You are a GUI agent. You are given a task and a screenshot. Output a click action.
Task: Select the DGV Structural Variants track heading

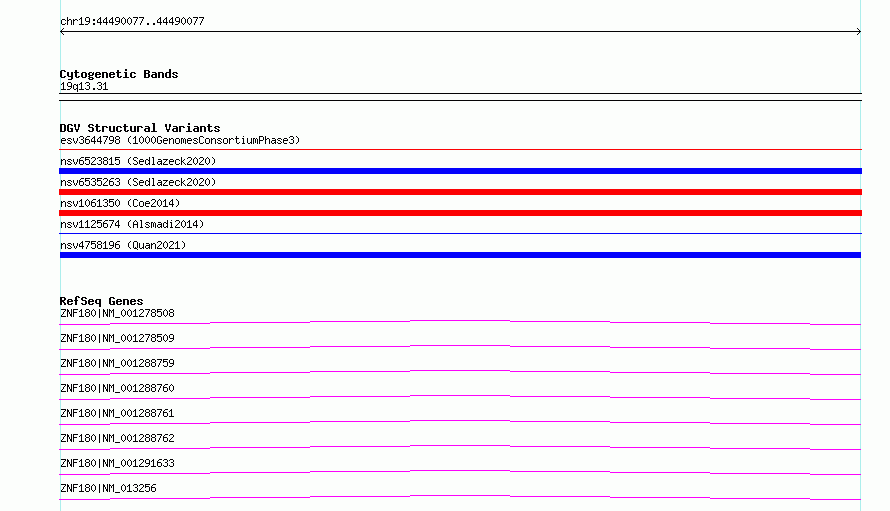(140, 128)
